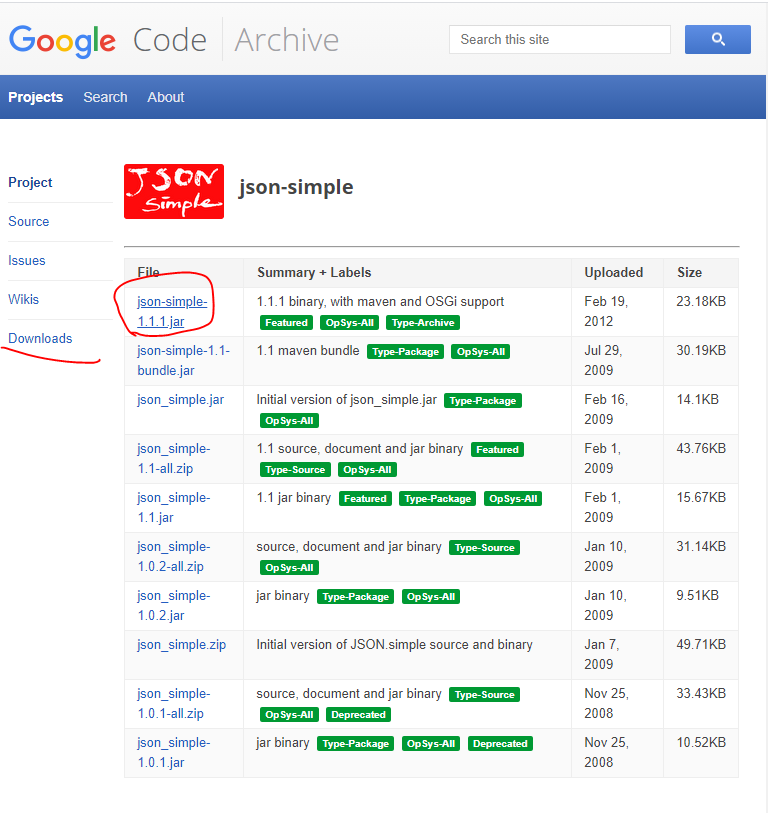
Task: Click 'Initial version of JSON.simple source and binary'
Action: point(394,644)
